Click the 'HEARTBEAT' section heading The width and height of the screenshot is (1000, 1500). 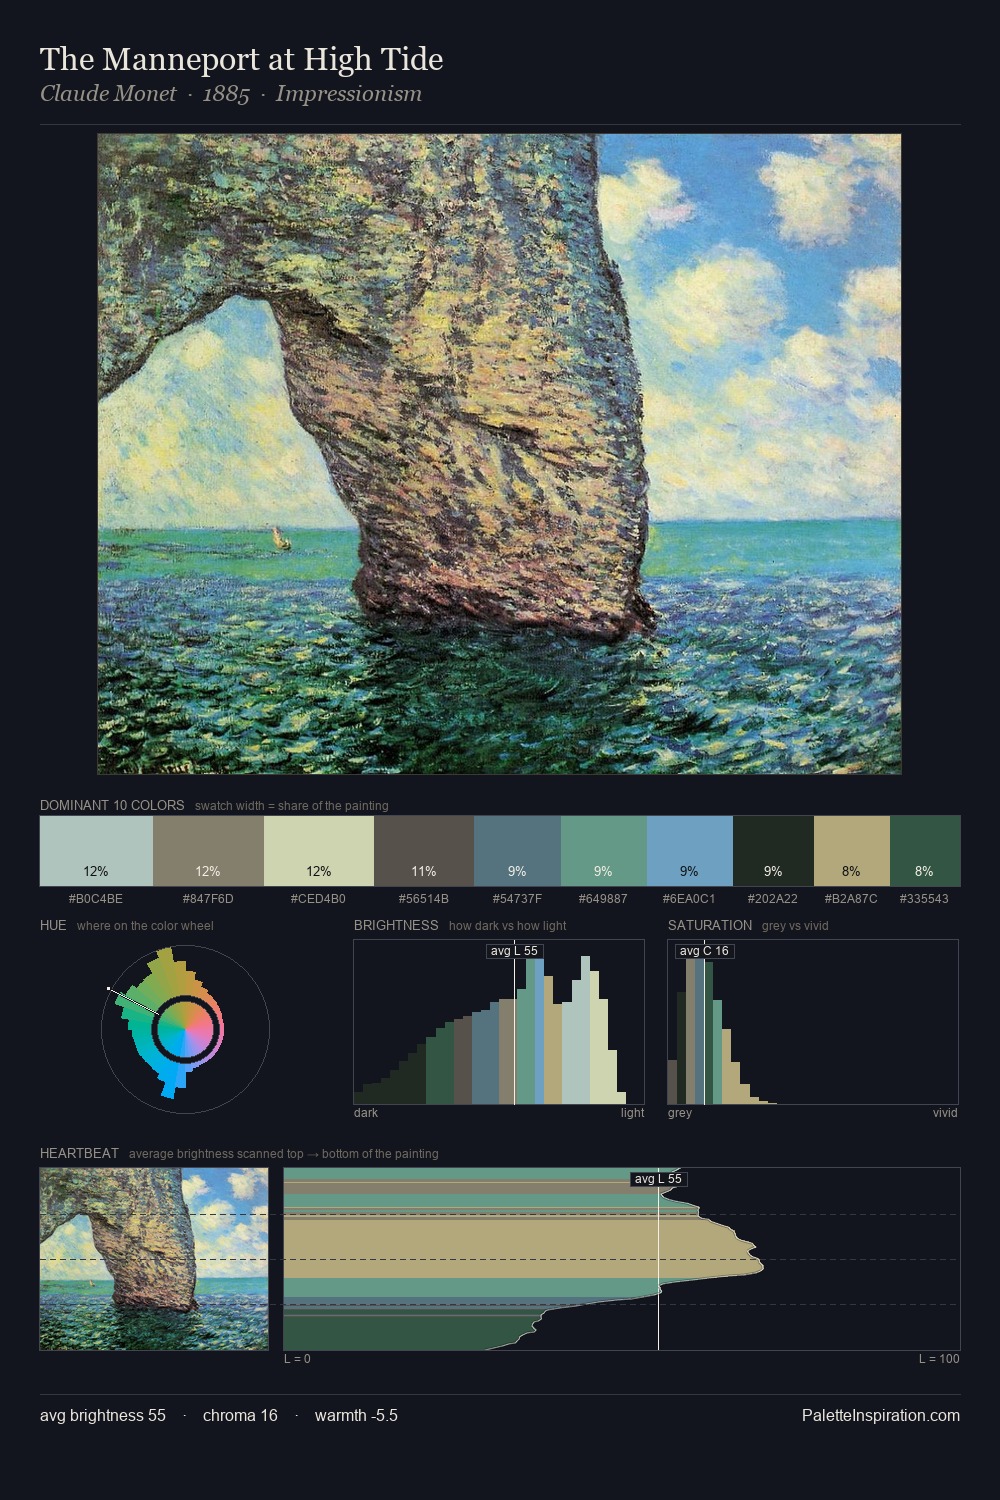click(x=79, y=1153)
